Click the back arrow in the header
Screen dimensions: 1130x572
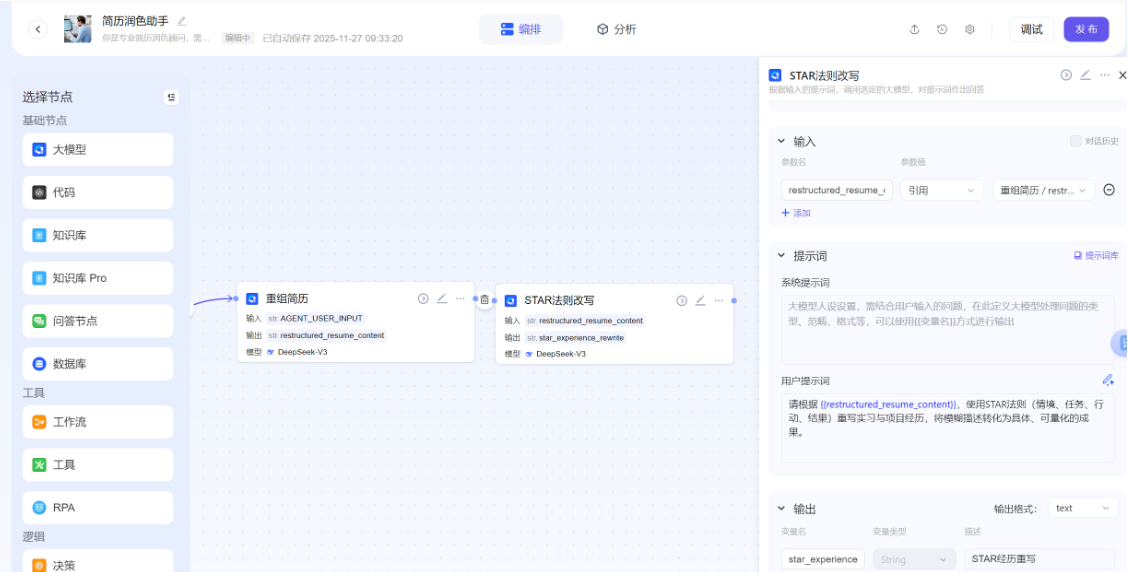click(x=38, y=29)
